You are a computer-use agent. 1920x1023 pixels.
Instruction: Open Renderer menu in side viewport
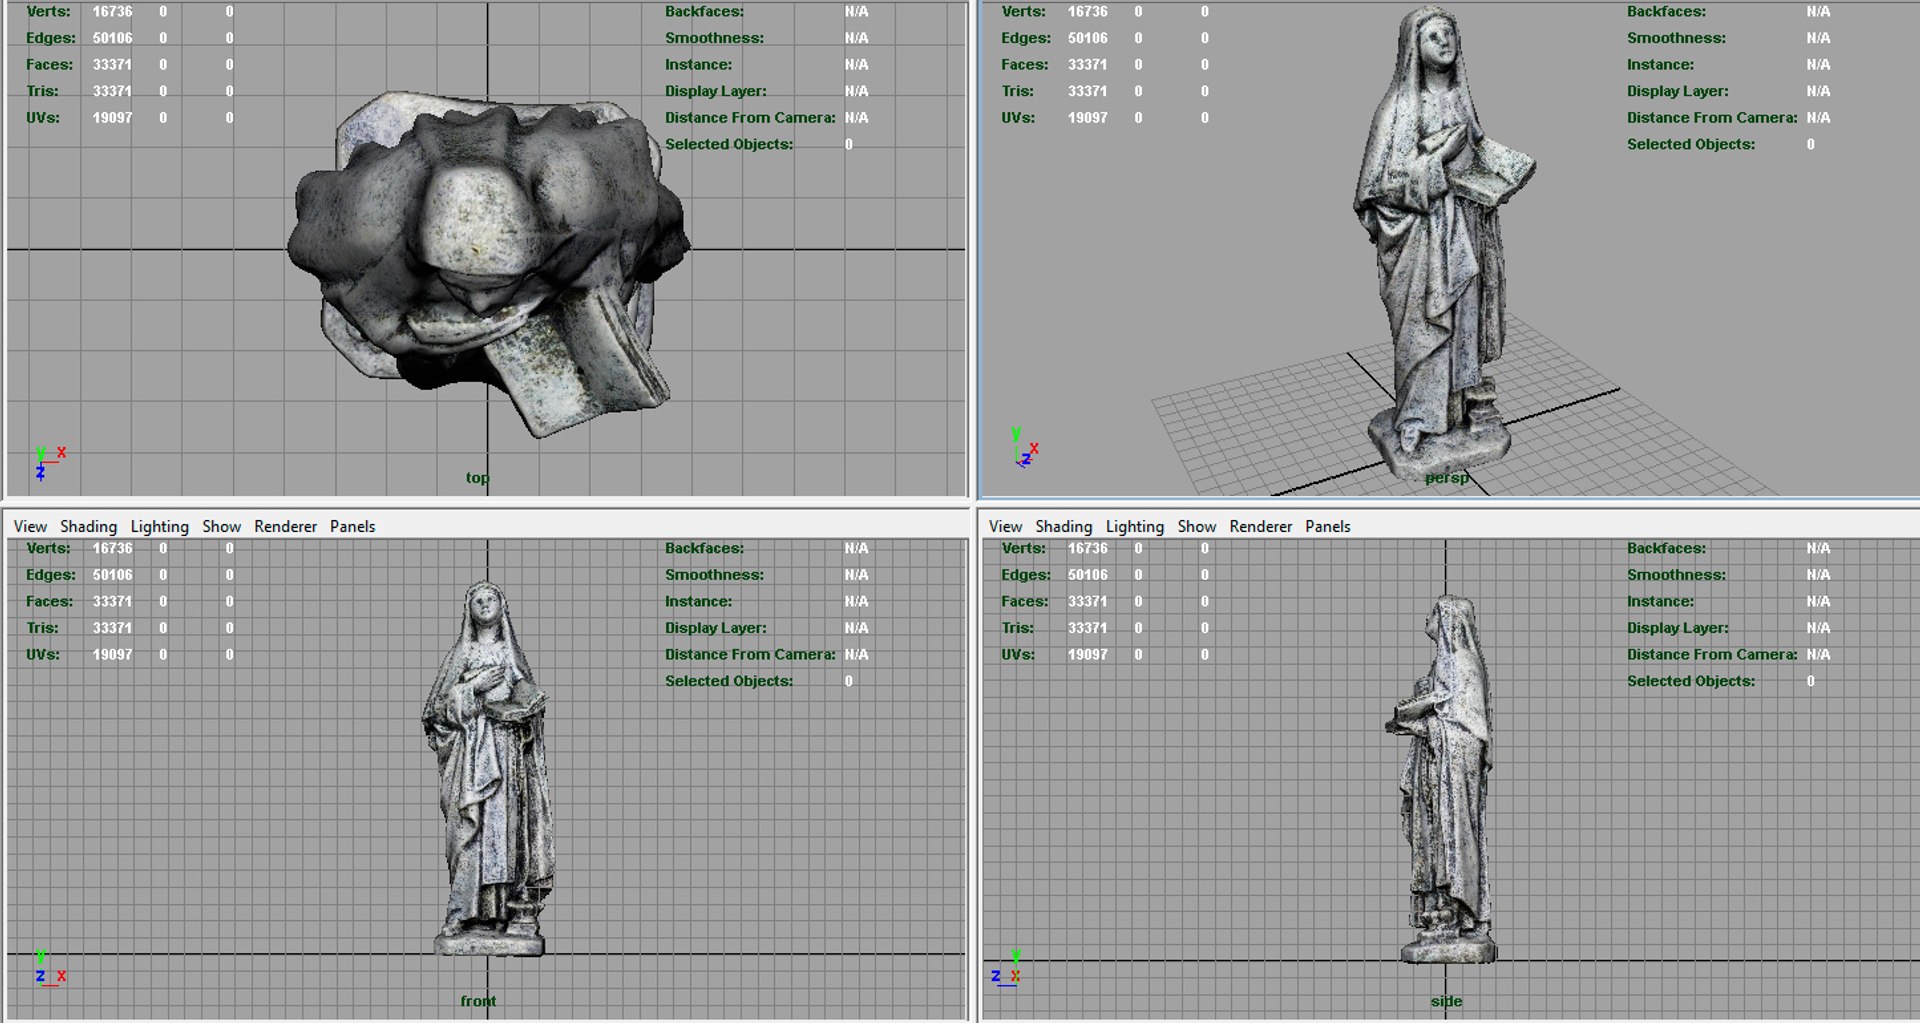point(1260,526)
